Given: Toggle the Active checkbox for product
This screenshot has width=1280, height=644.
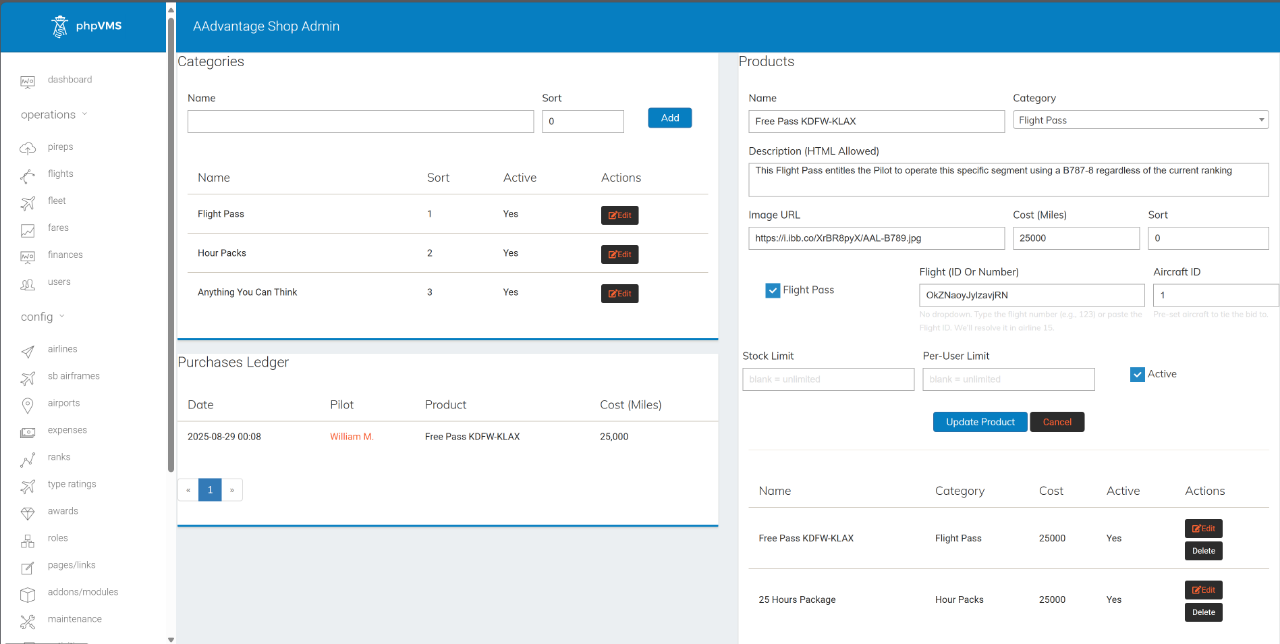Looking at the screenshot, I should [1137, 374].
